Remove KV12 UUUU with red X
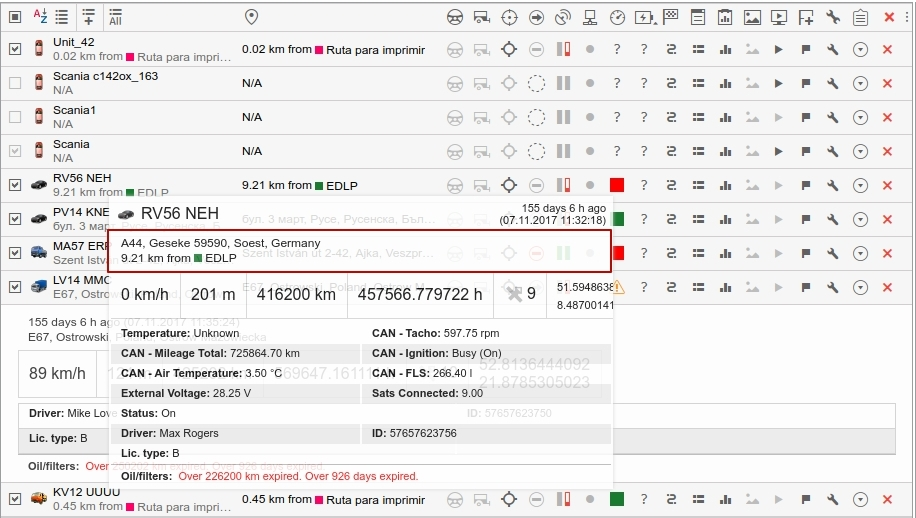The height and width of the screenshot is (518, 916). click(887, 499)
